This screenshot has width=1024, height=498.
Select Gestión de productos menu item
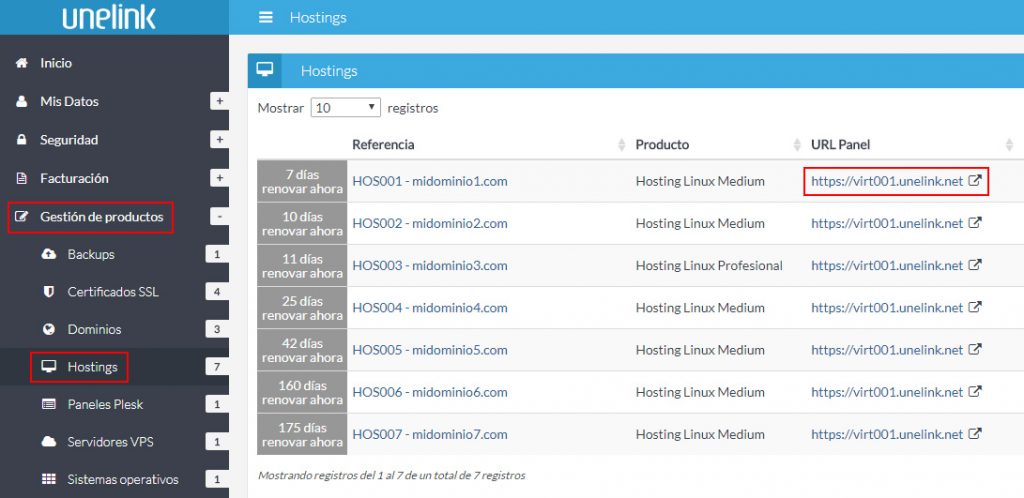click(101, 217)
